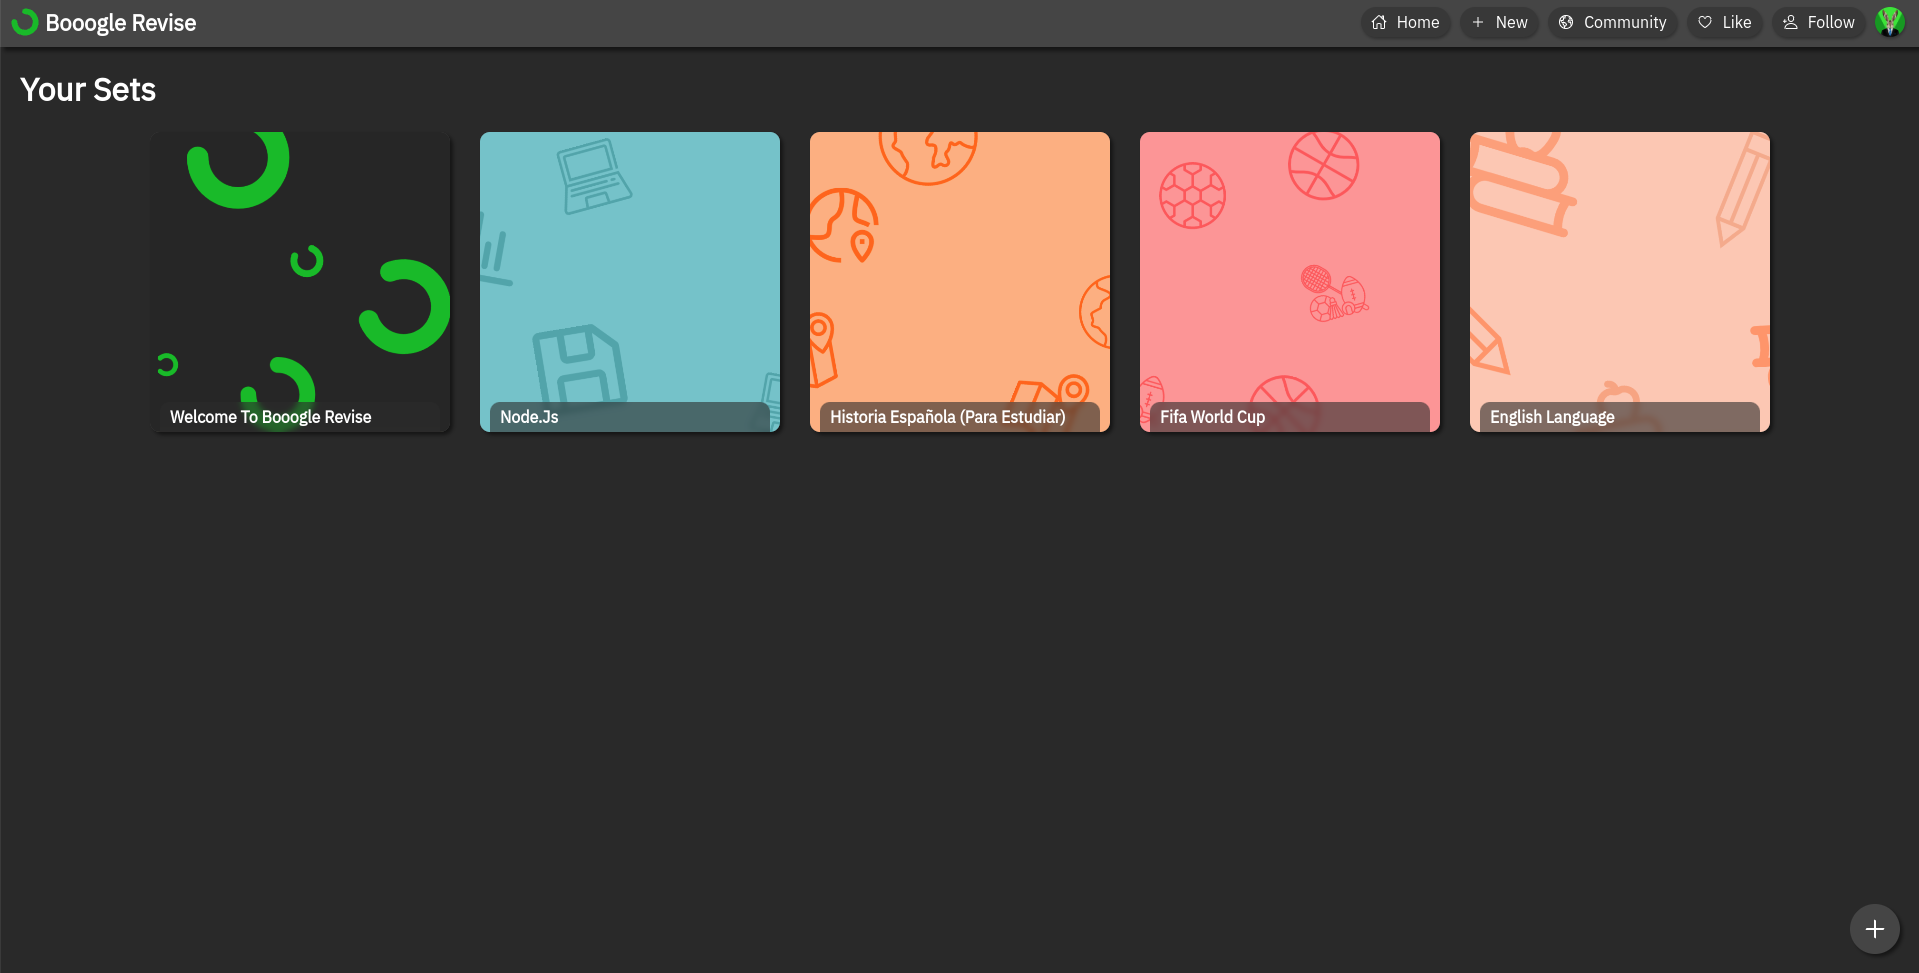Click the Booogle Revise brand name text
The width and height of the screenshot is (1919, 973).
[121, 23]
